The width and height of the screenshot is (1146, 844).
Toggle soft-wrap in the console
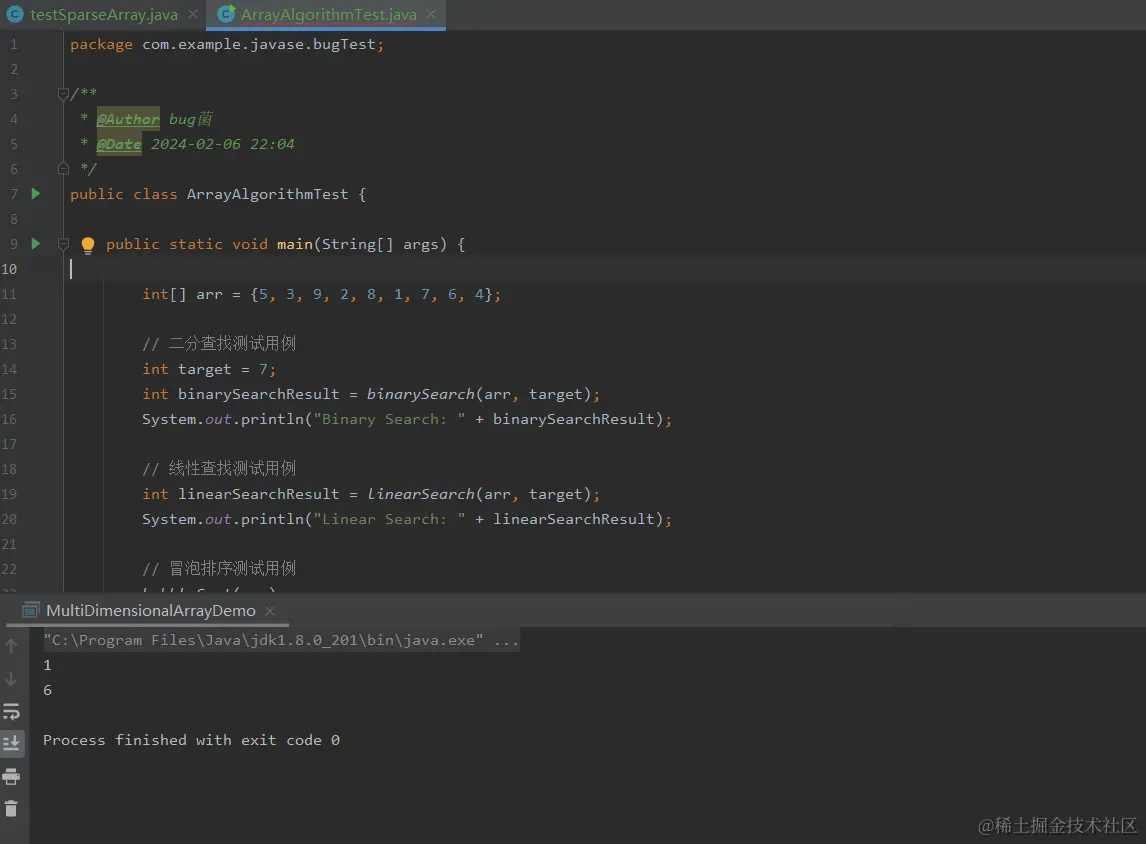(x=12, y=711)
